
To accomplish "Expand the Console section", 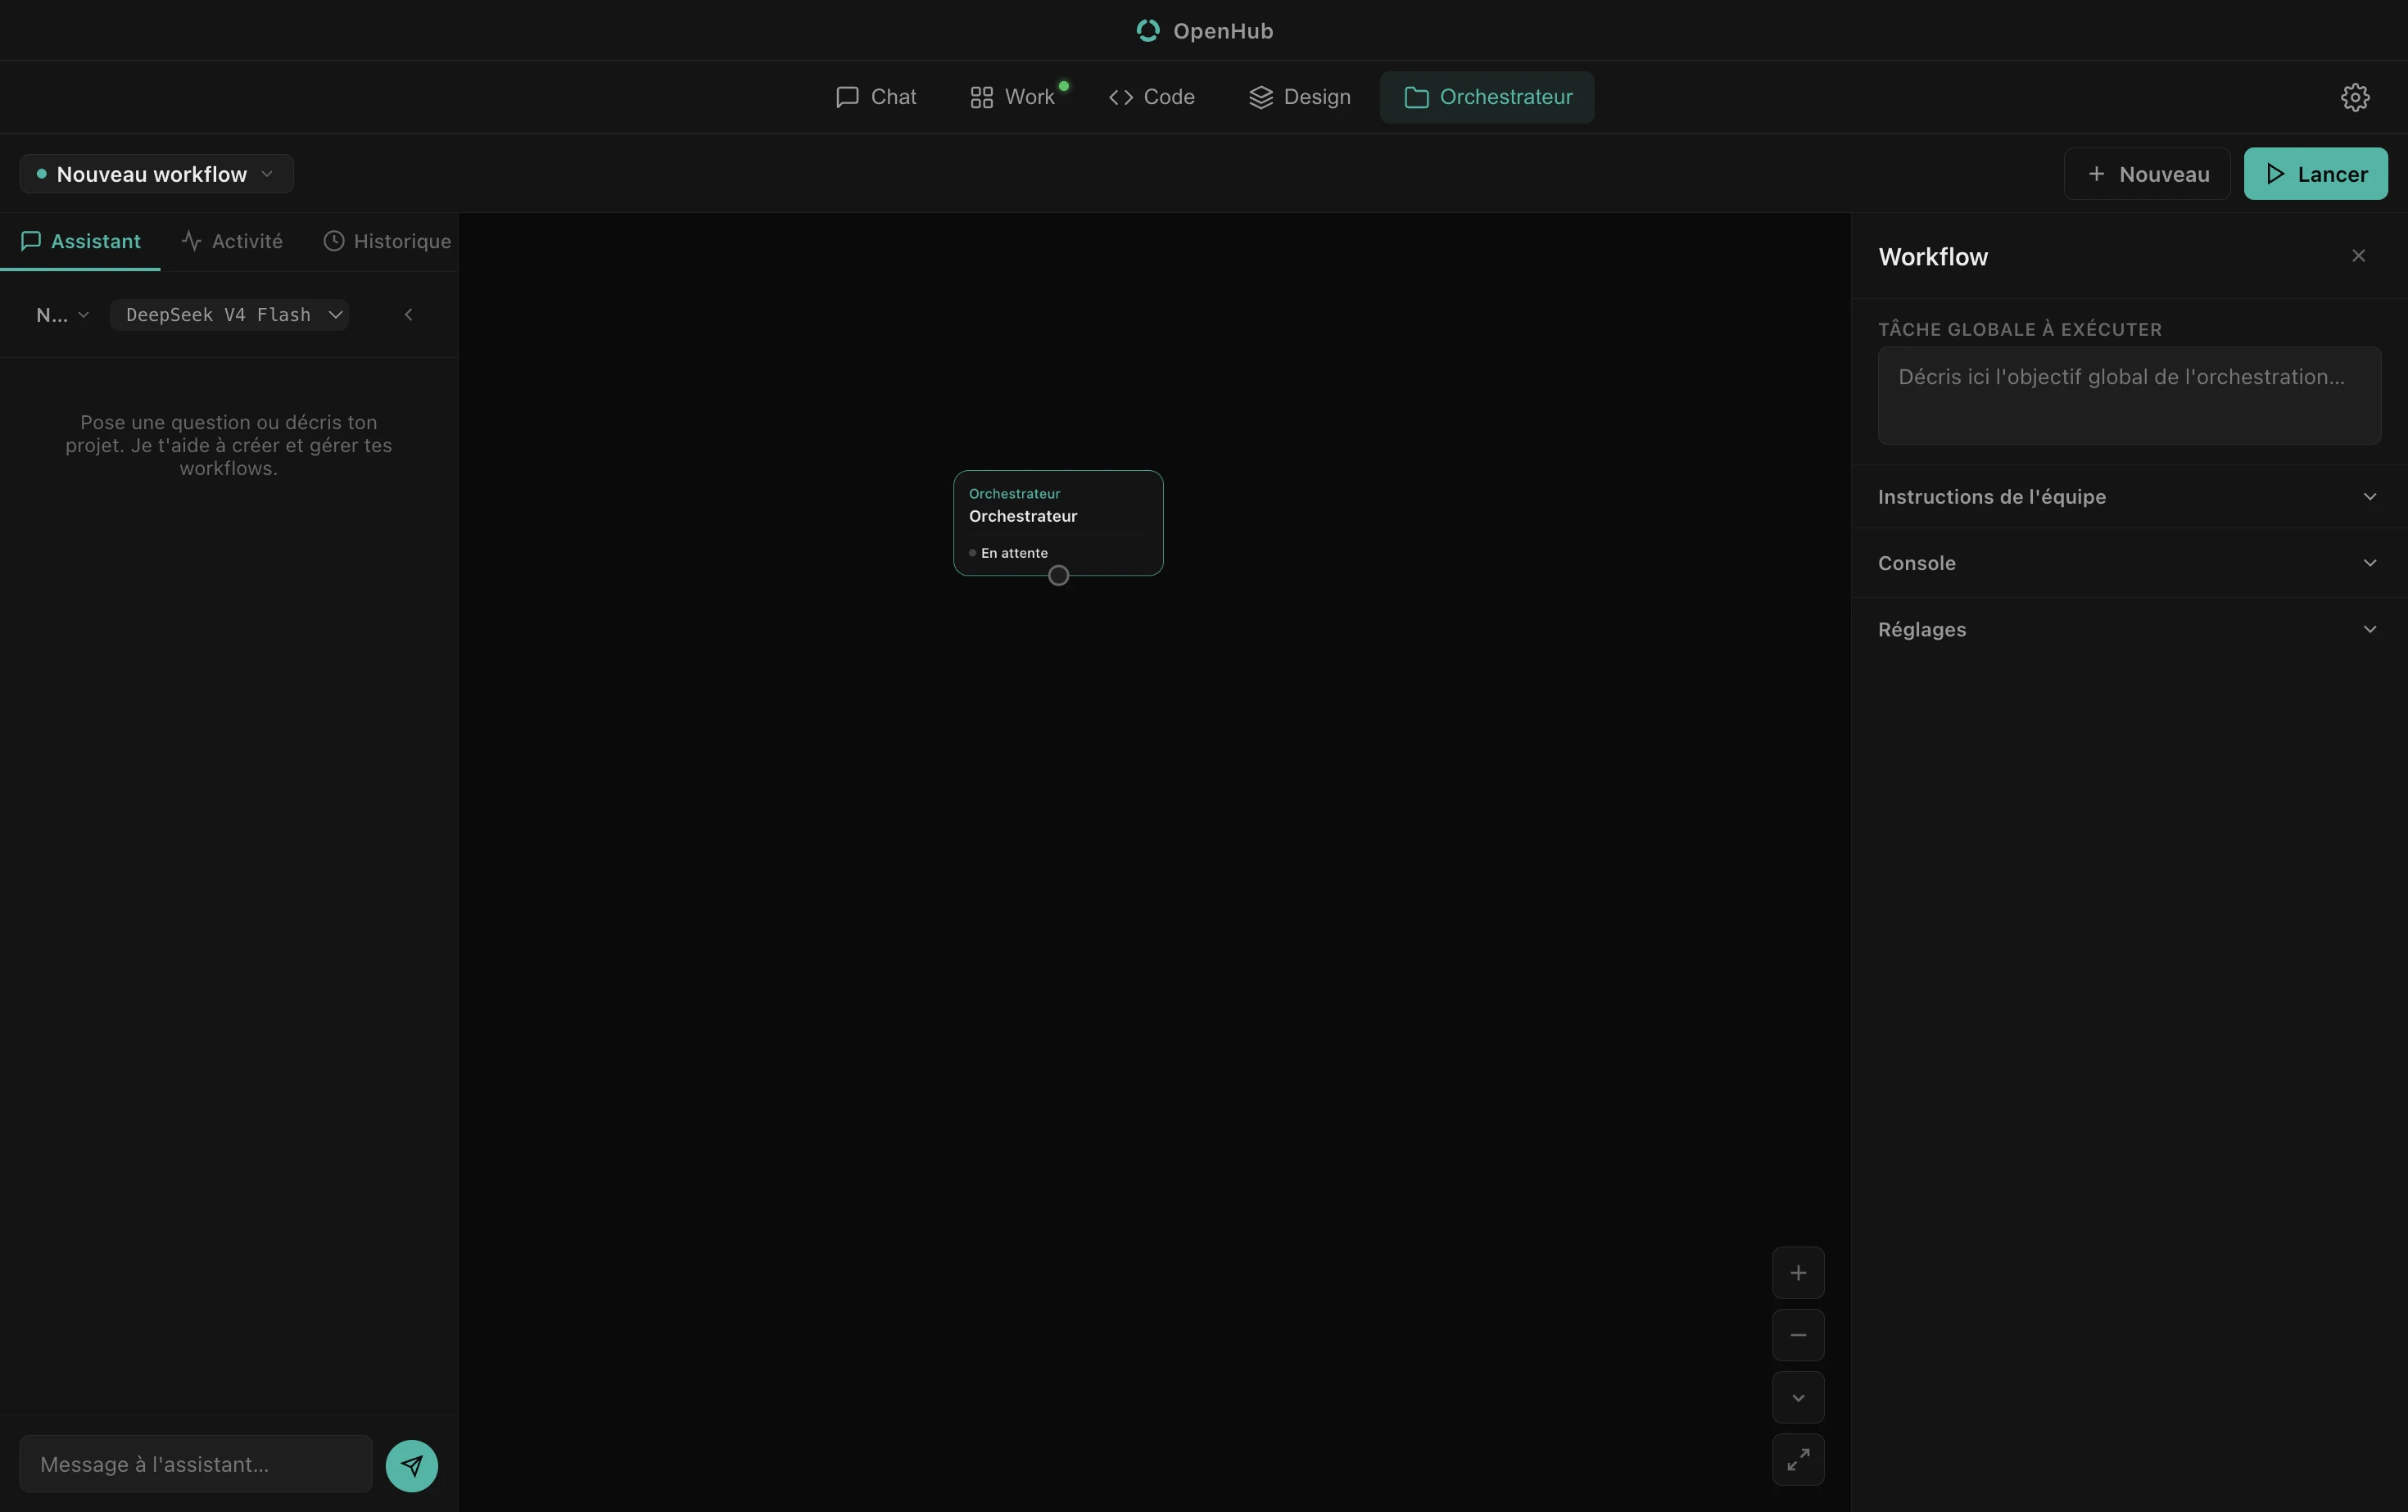I will click(2129, 563).
